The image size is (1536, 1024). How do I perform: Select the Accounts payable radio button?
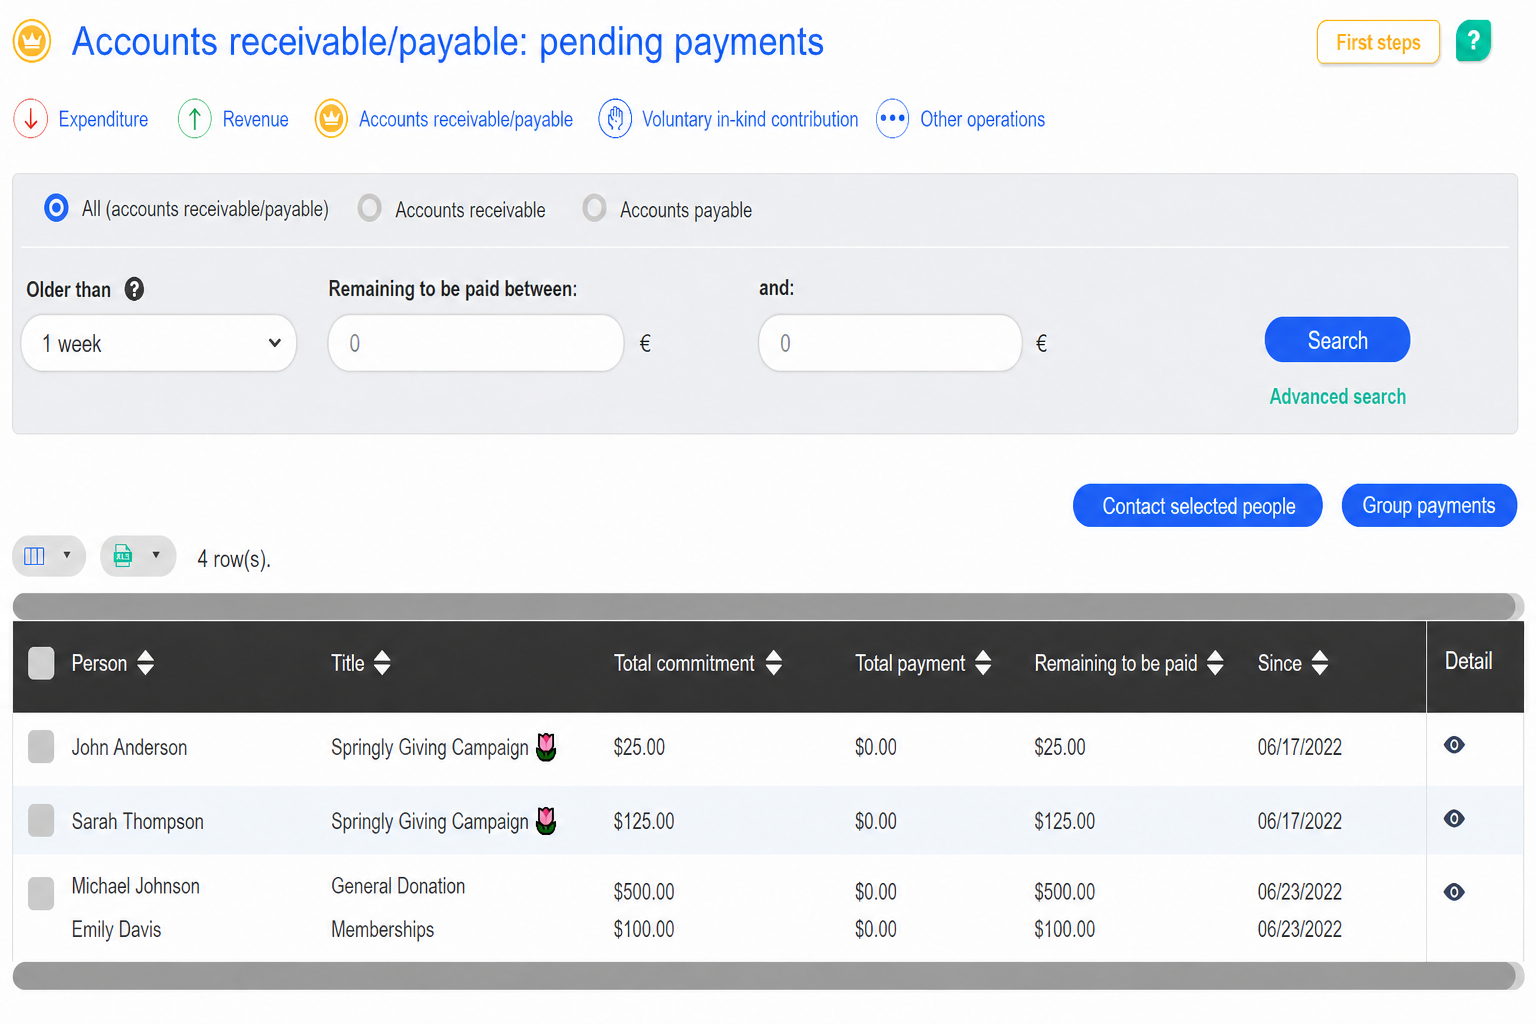595,208
